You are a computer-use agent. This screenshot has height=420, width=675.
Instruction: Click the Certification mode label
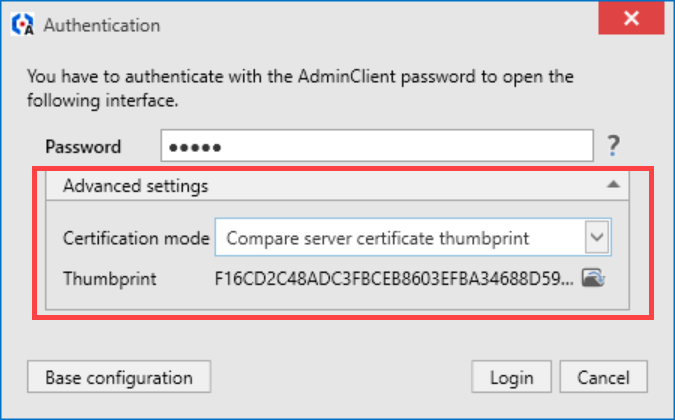(136, 238)
